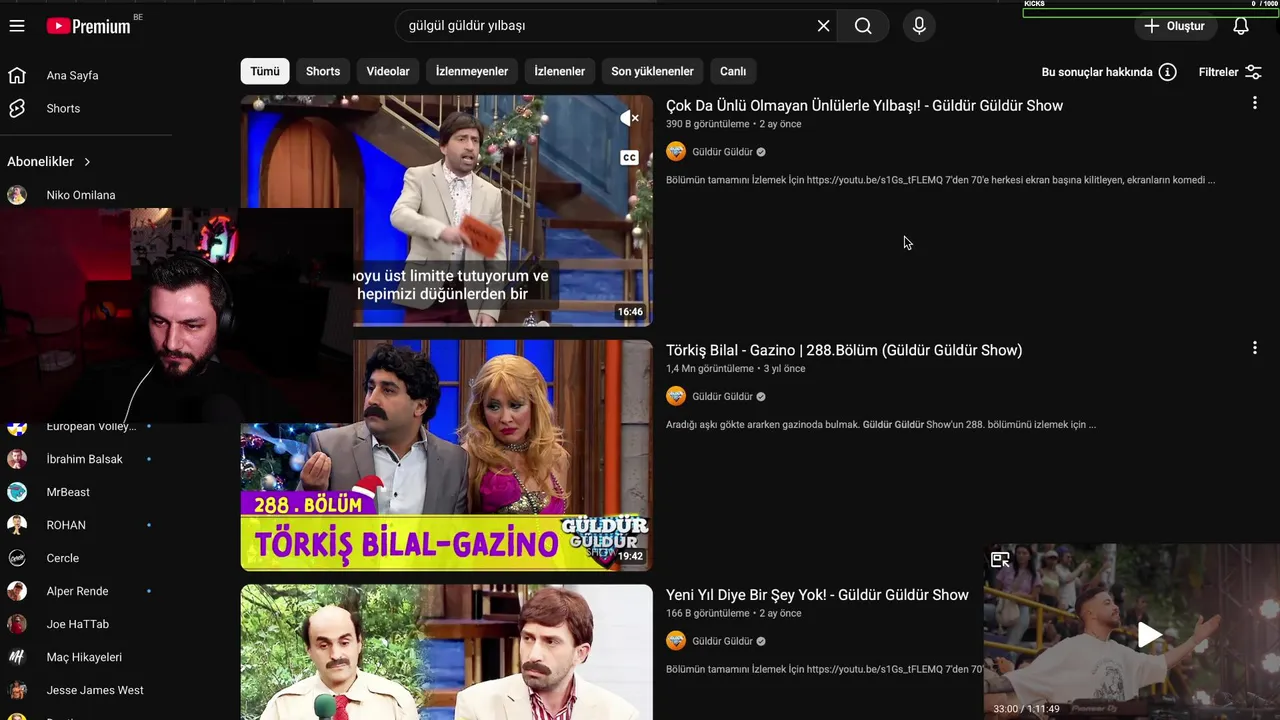Select the İzlenmeyenler filter chip
Viewport: 1280px width, 720px height.
472,71
